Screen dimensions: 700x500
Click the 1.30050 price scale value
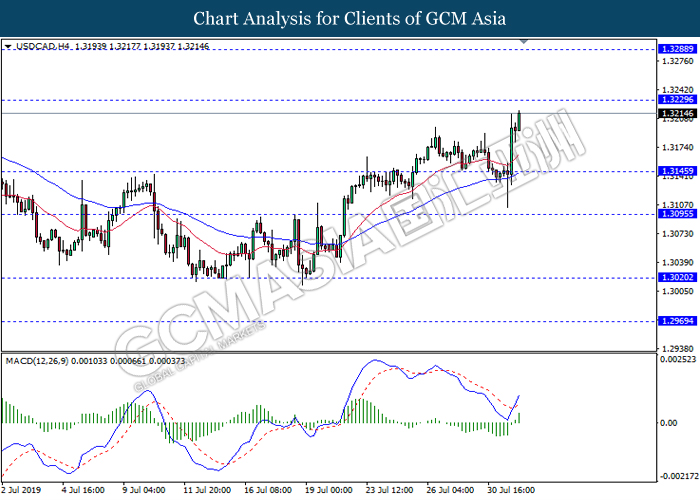(678, 291)
